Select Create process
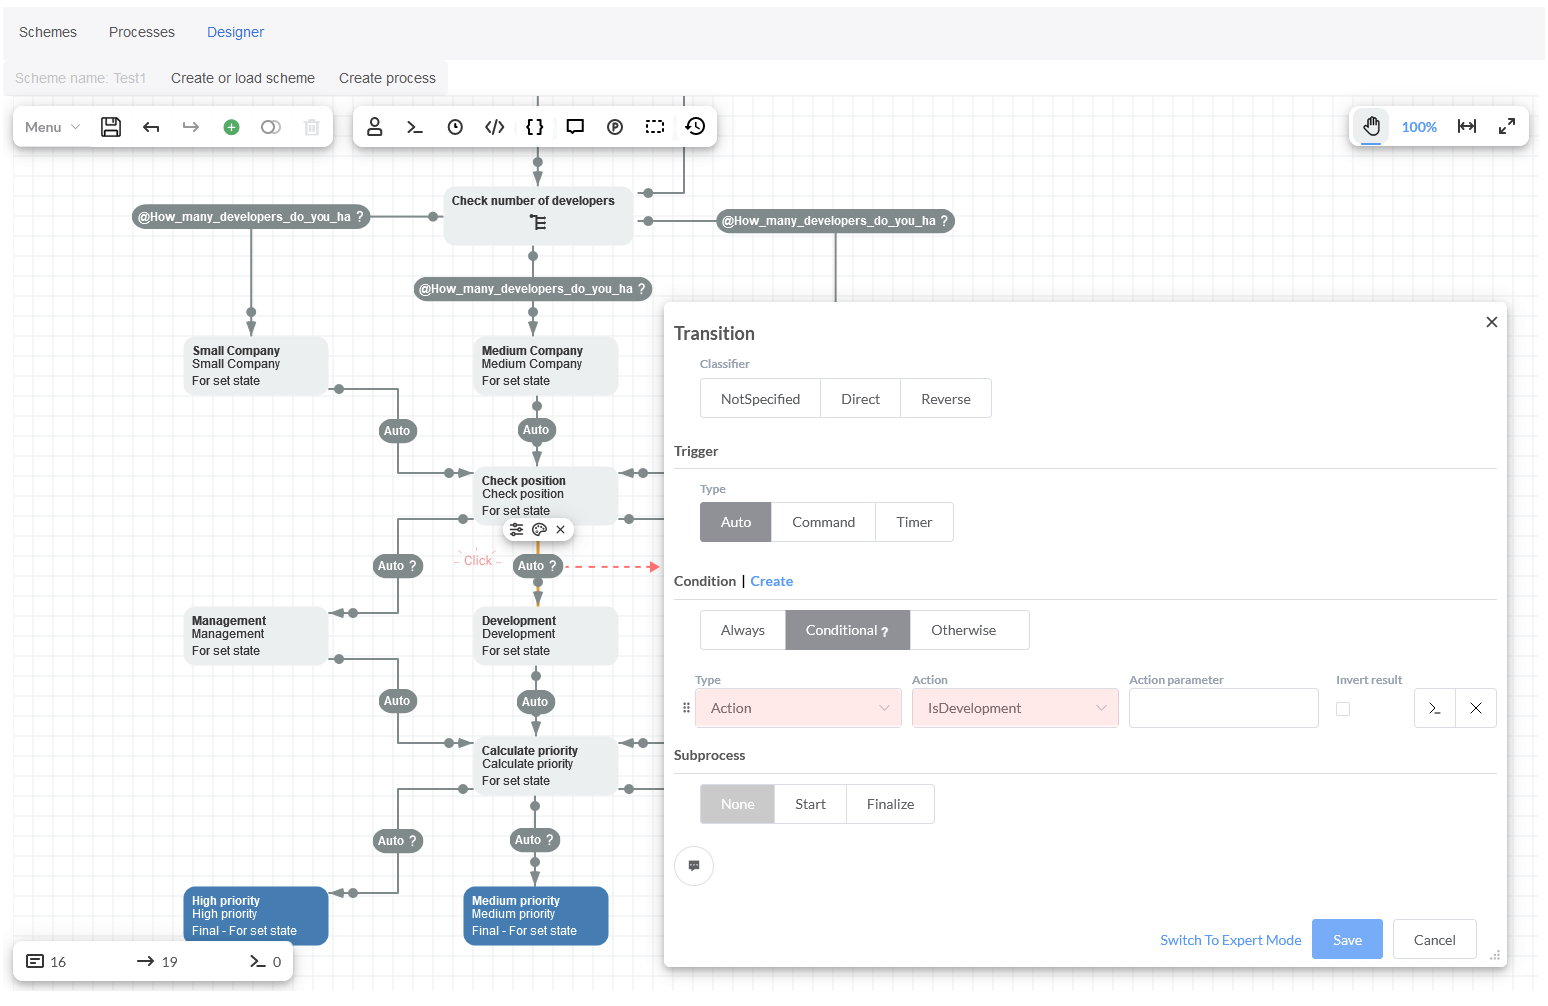This screenshot has height=1006, width=1548. [387, 78]
